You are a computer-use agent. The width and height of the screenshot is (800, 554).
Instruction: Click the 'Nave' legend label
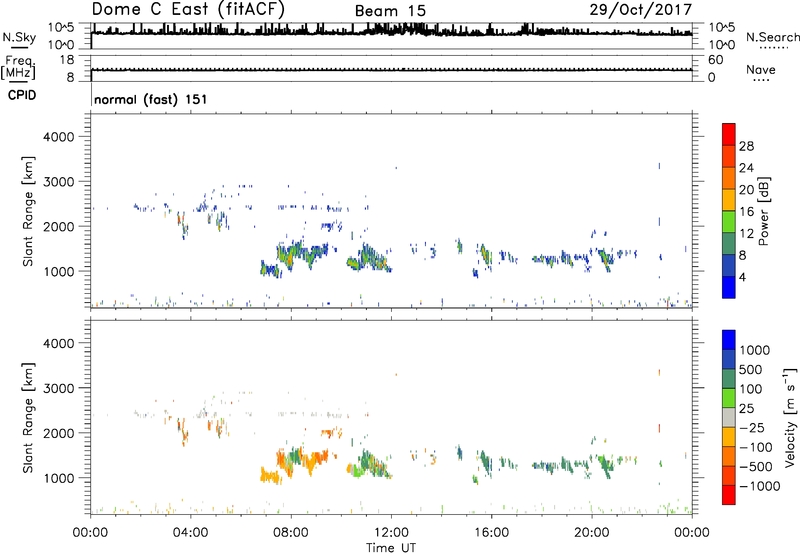[x=761, y=69]
